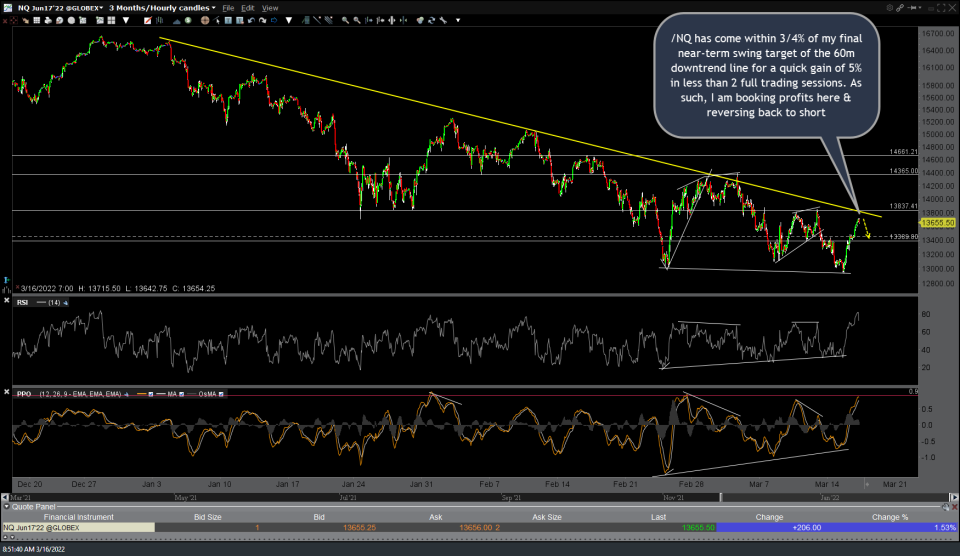
Task: Click the bid price 13655.25
Action: [x=359, y=527]
